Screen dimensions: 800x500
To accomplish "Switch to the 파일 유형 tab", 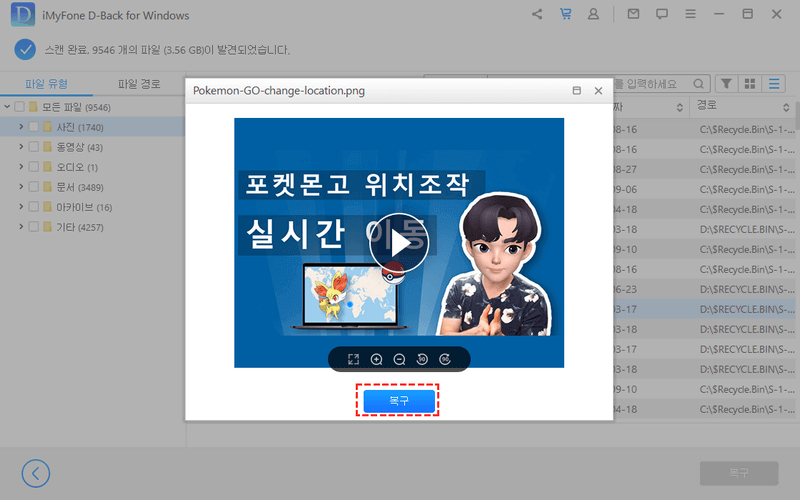I will pyautogui.click(x=46, y=84).
